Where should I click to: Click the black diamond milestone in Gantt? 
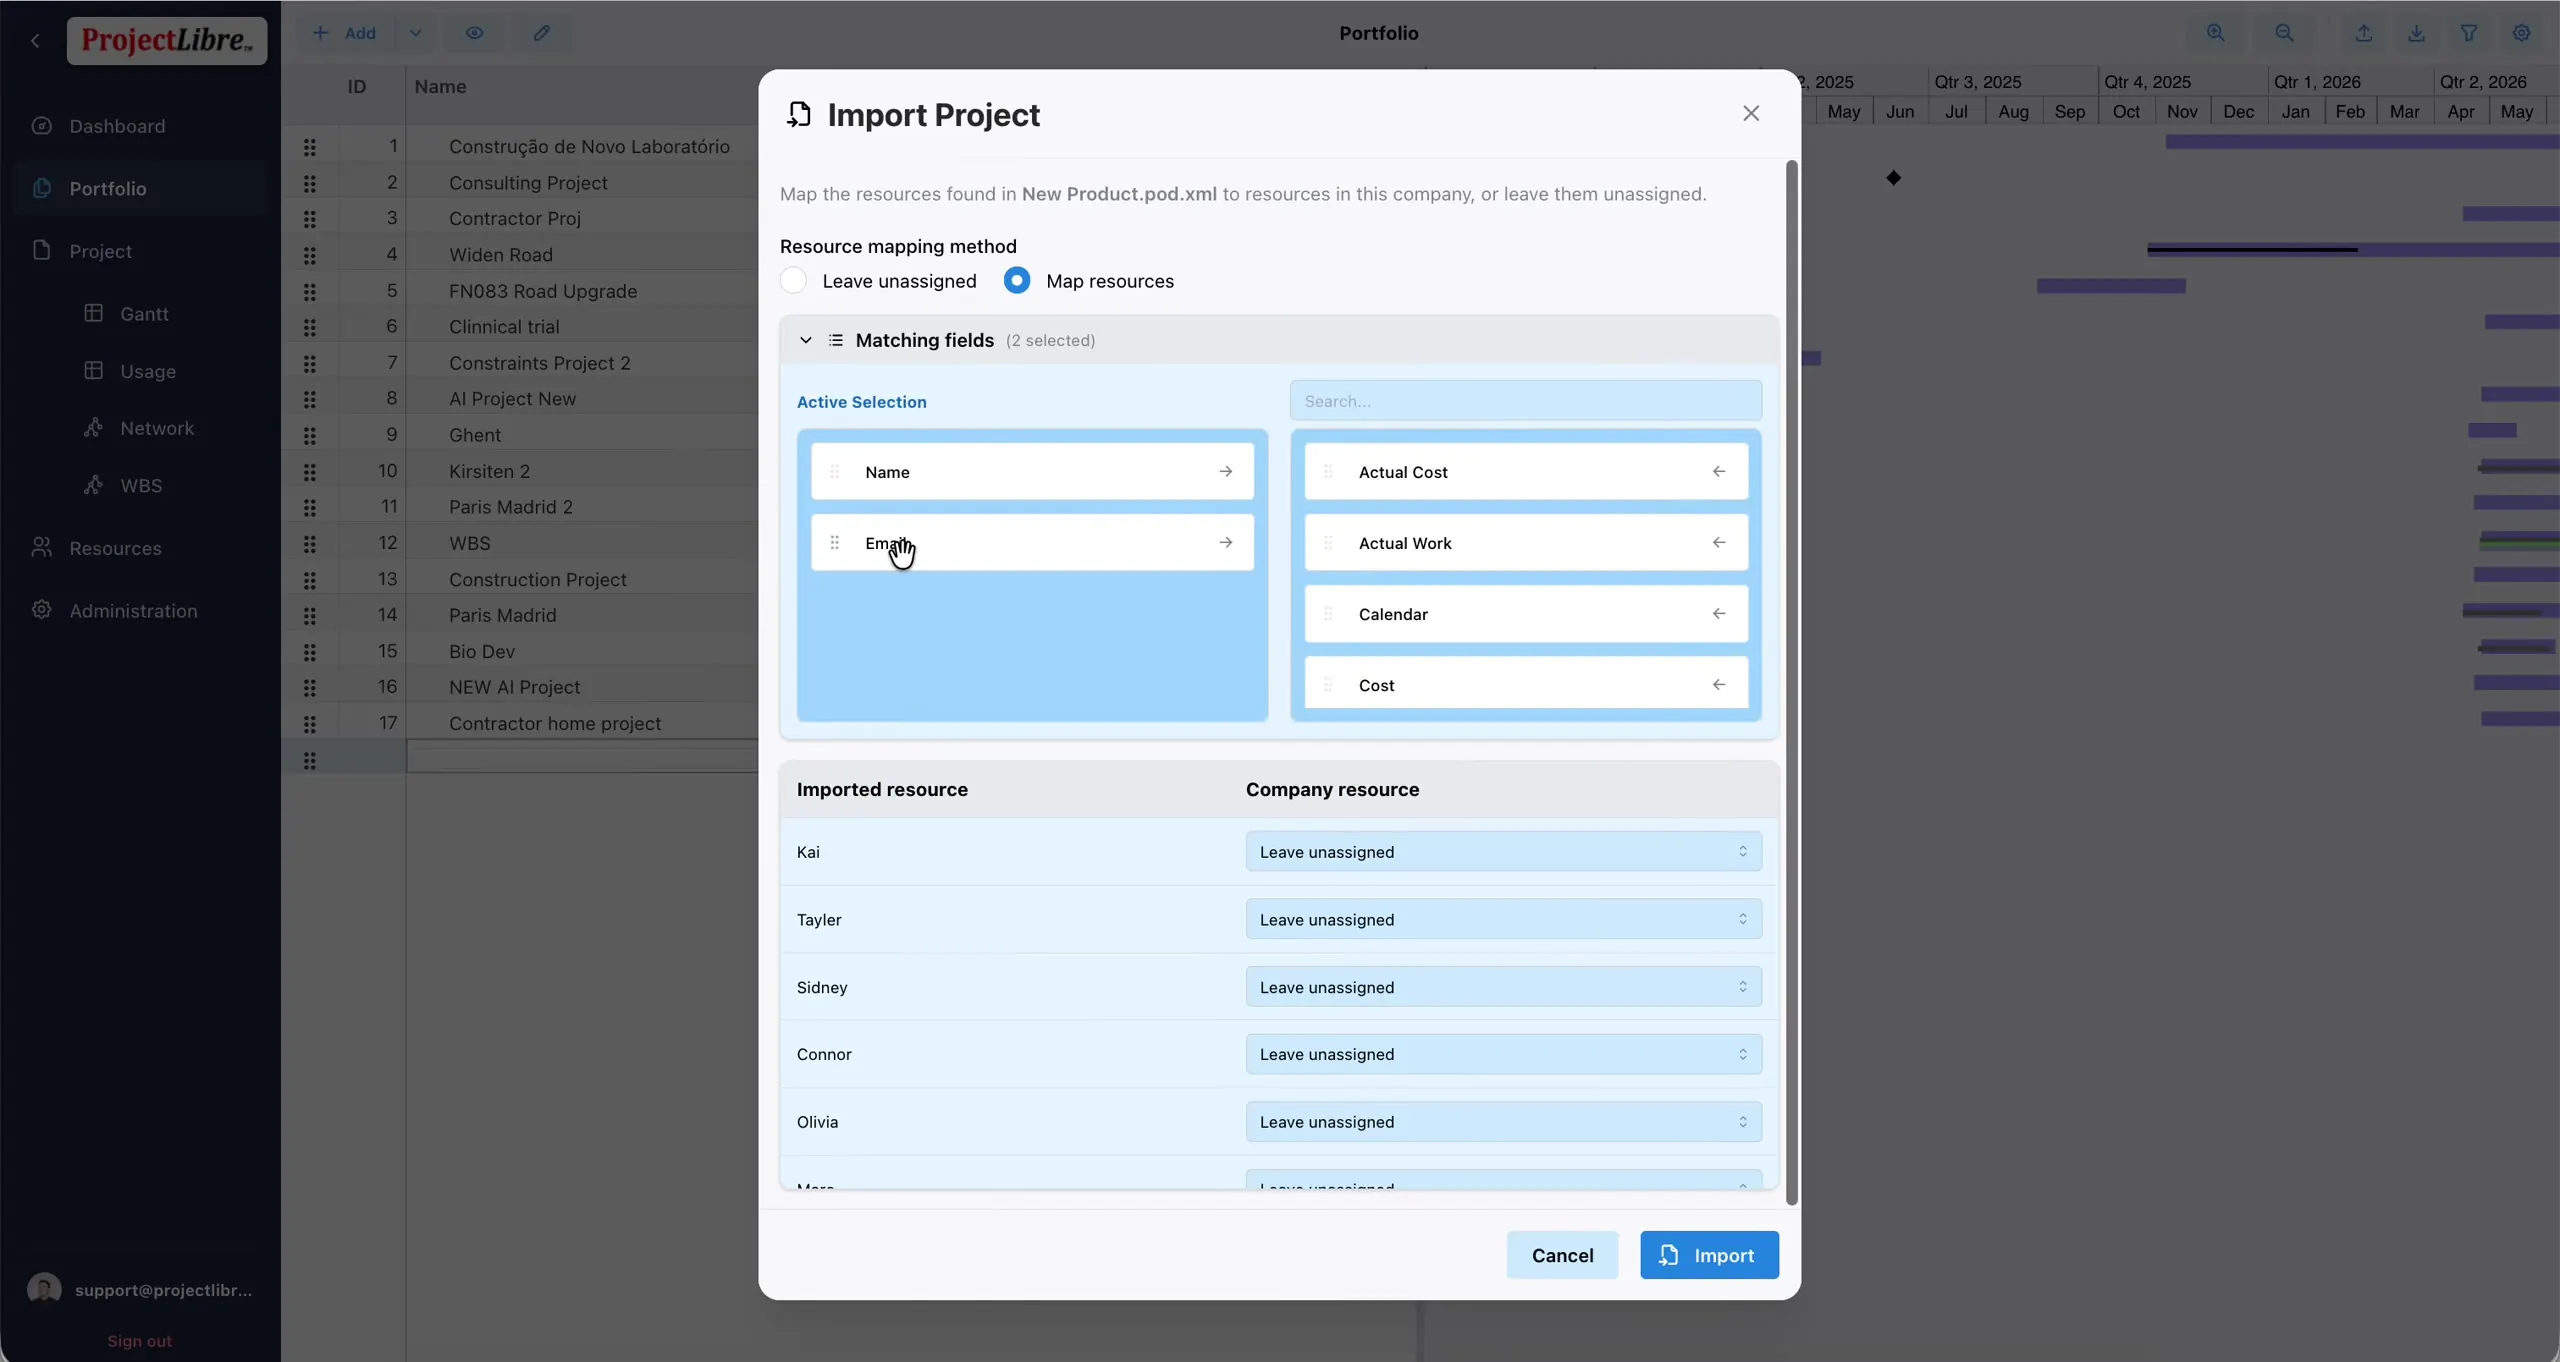[1893, 178]
